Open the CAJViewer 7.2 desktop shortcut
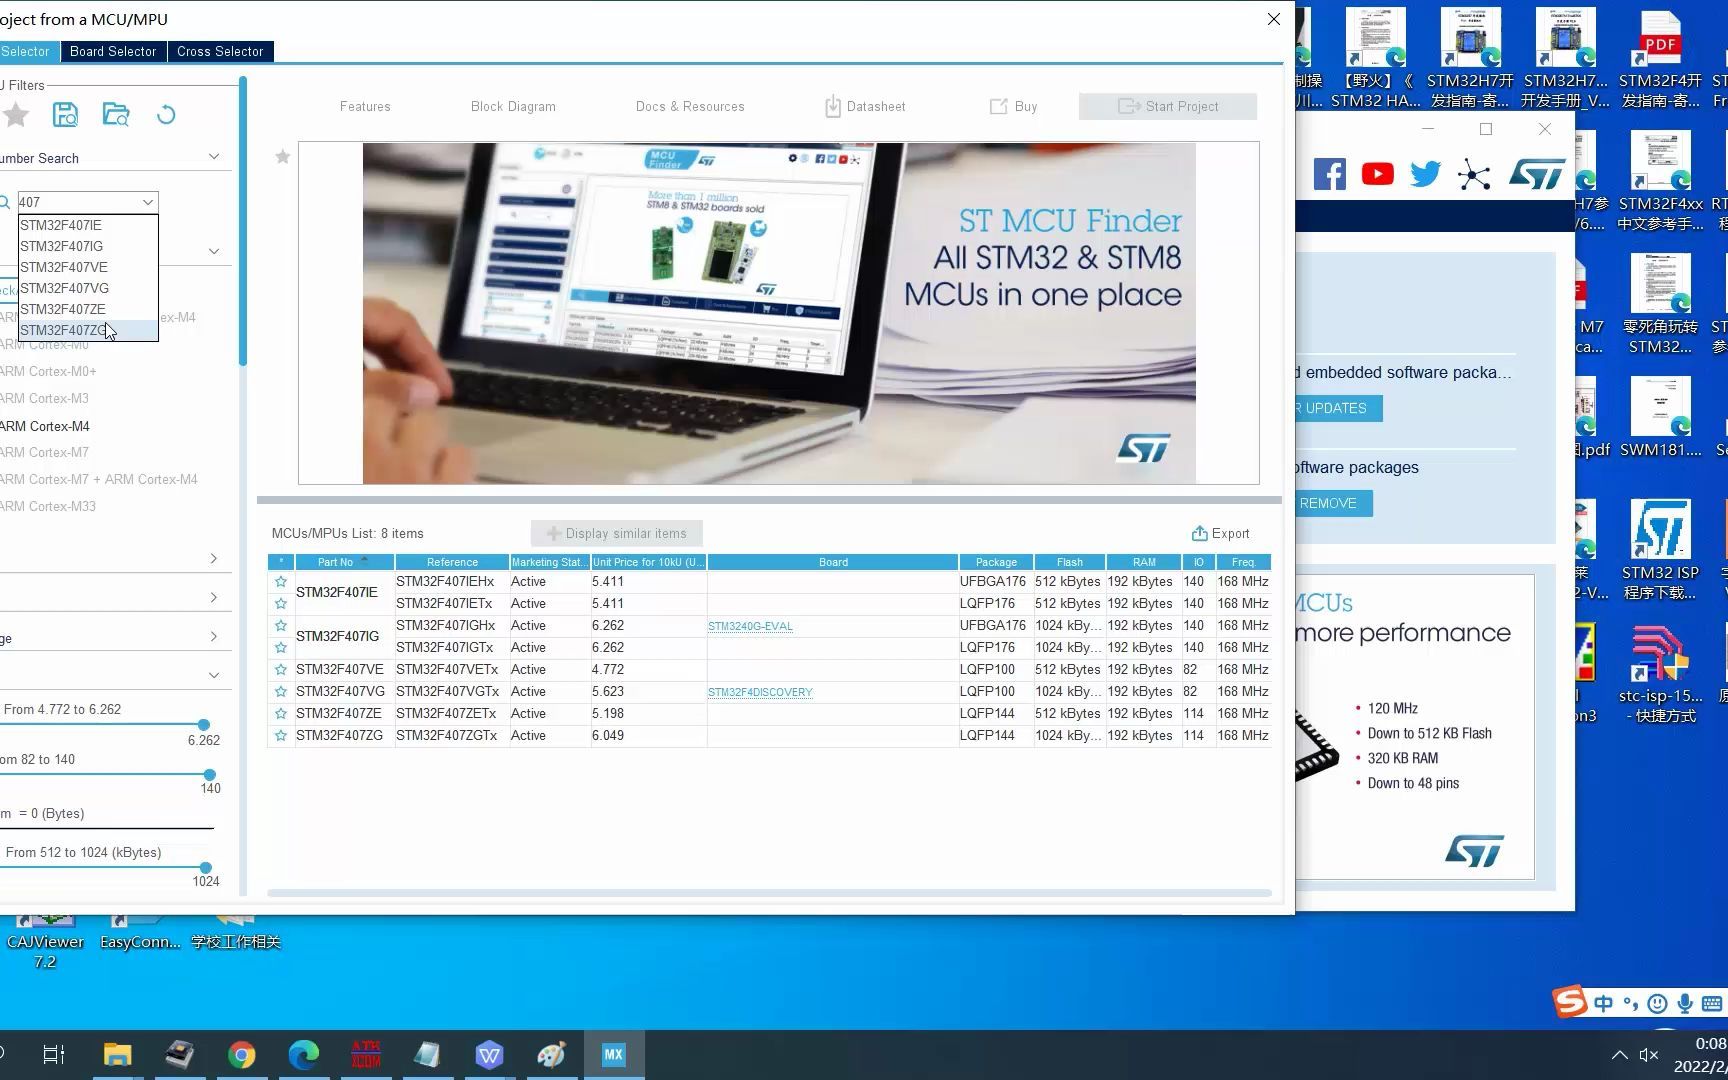This screenshot has height=1080, width=1728. [45, 941]
